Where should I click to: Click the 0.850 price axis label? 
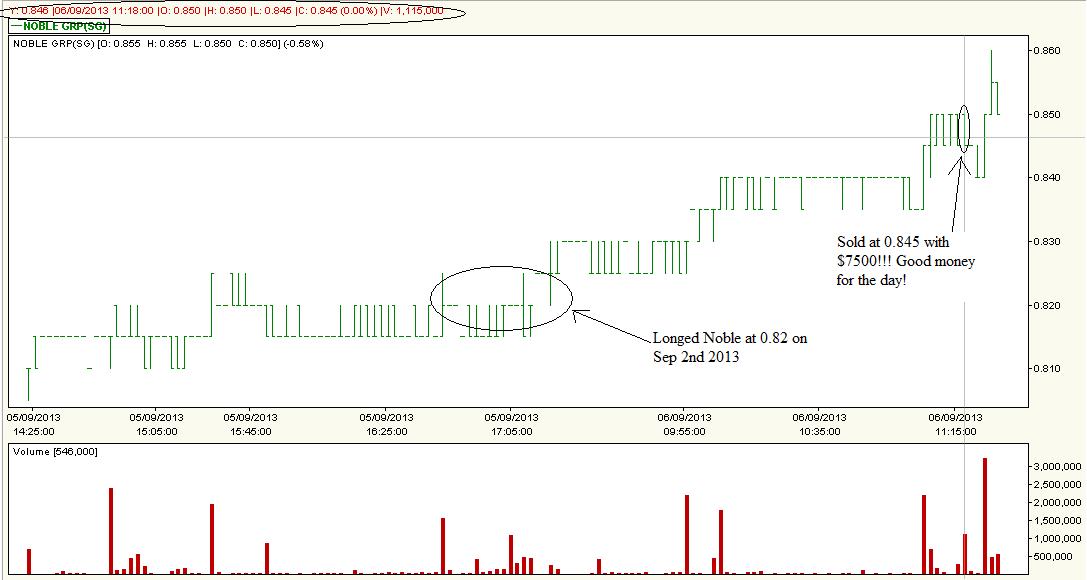tap(1047, 114)
